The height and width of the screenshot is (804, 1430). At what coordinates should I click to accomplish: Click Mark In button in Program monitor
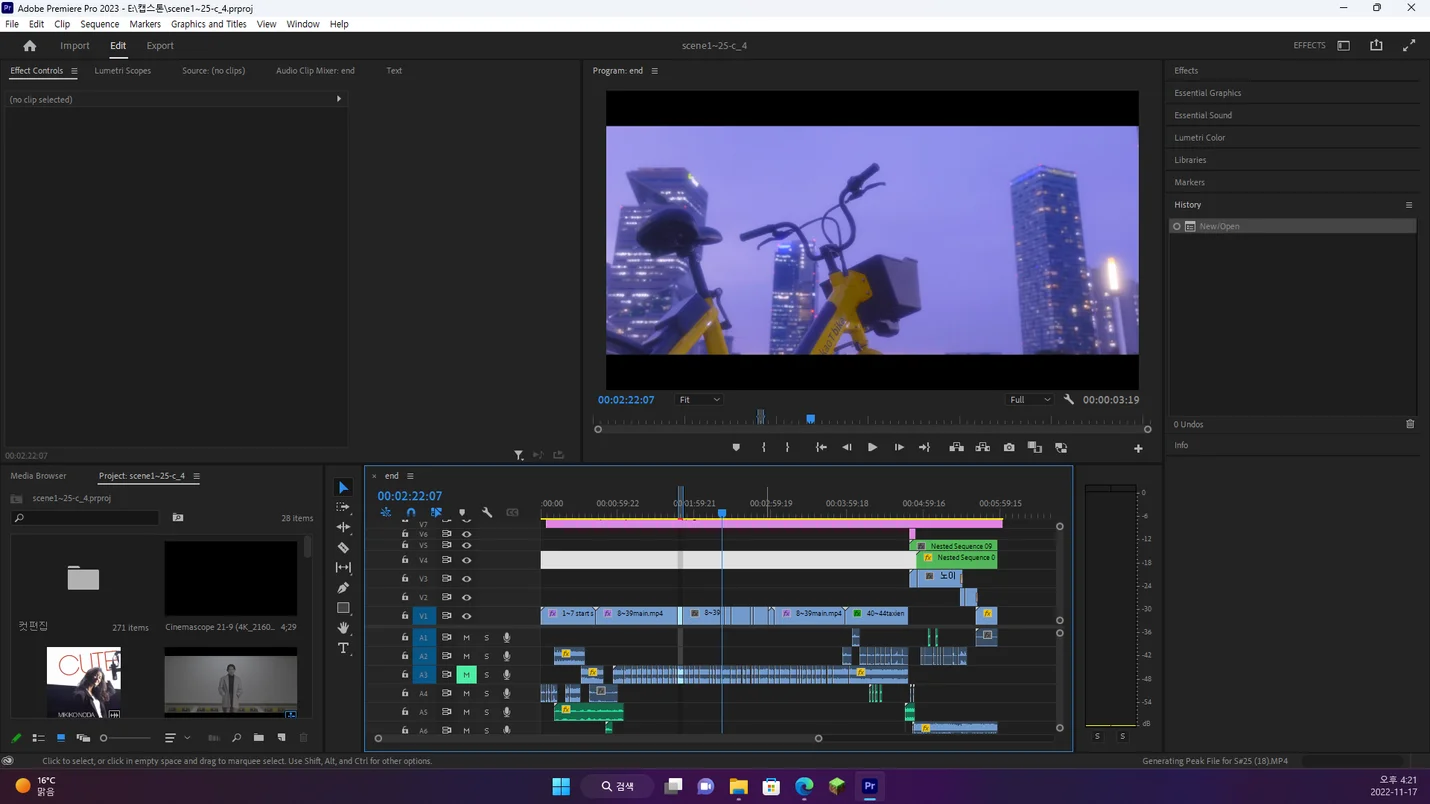pyautogui.click(x=763, y=448)
